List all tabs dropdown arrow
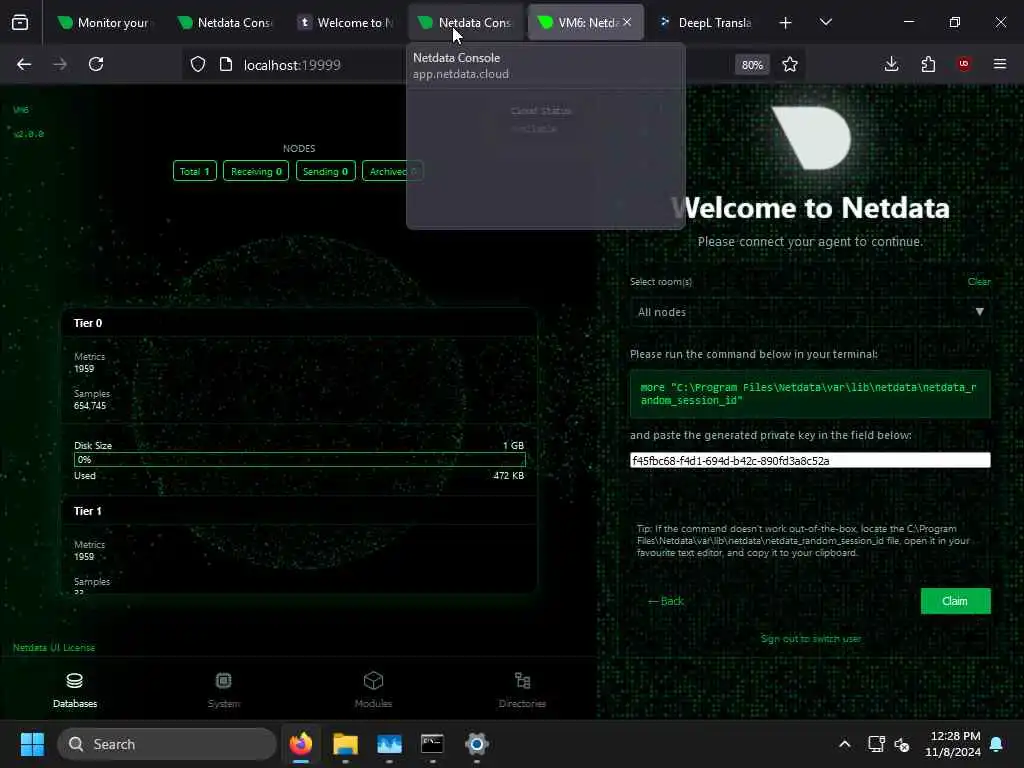1024x768 pixels. (x=825, y=22)
